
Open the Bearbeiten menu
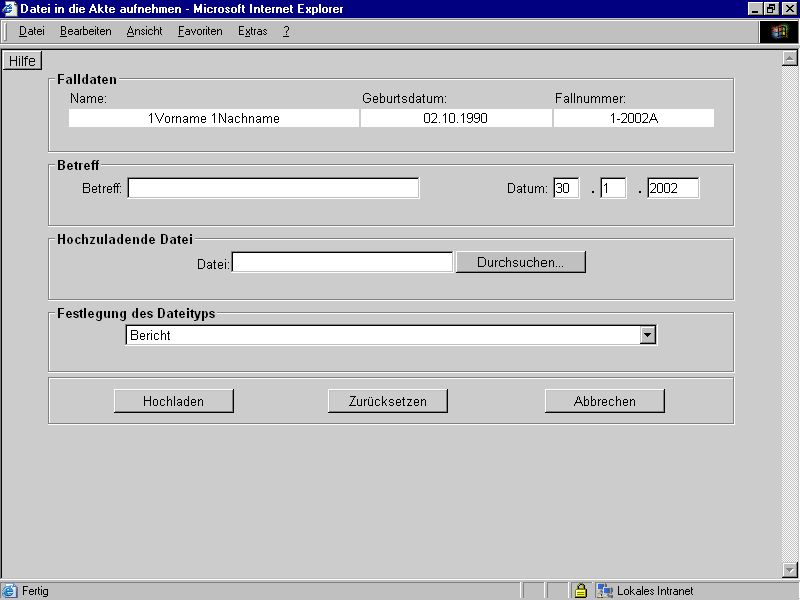click(x=85, y=31)
